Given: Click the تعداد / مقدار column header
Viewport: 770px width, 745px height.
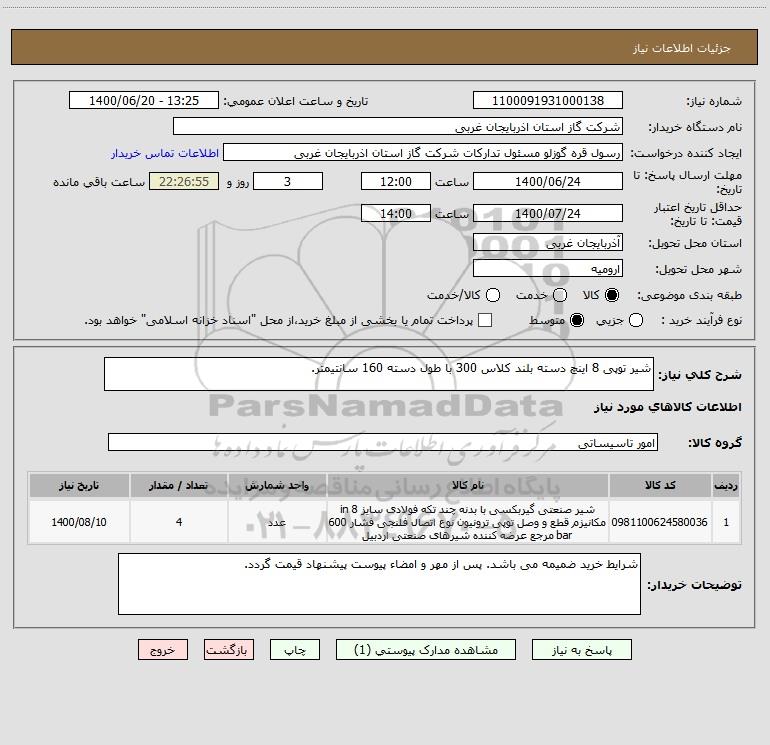Looking at the screenshot, I should click(179, 485).
